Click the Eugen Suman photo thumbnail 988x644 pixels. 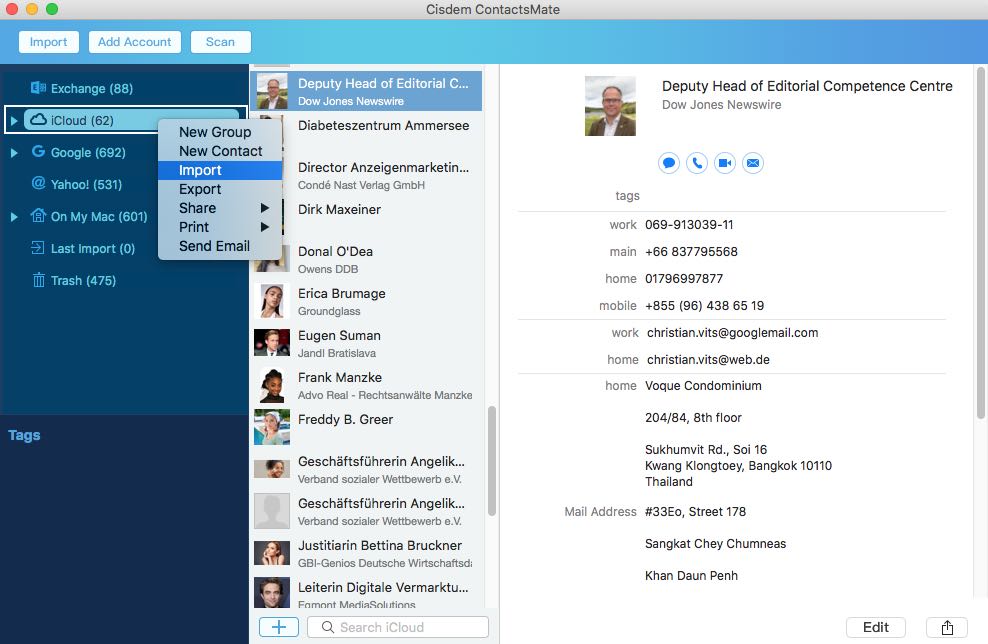[272, 343]
